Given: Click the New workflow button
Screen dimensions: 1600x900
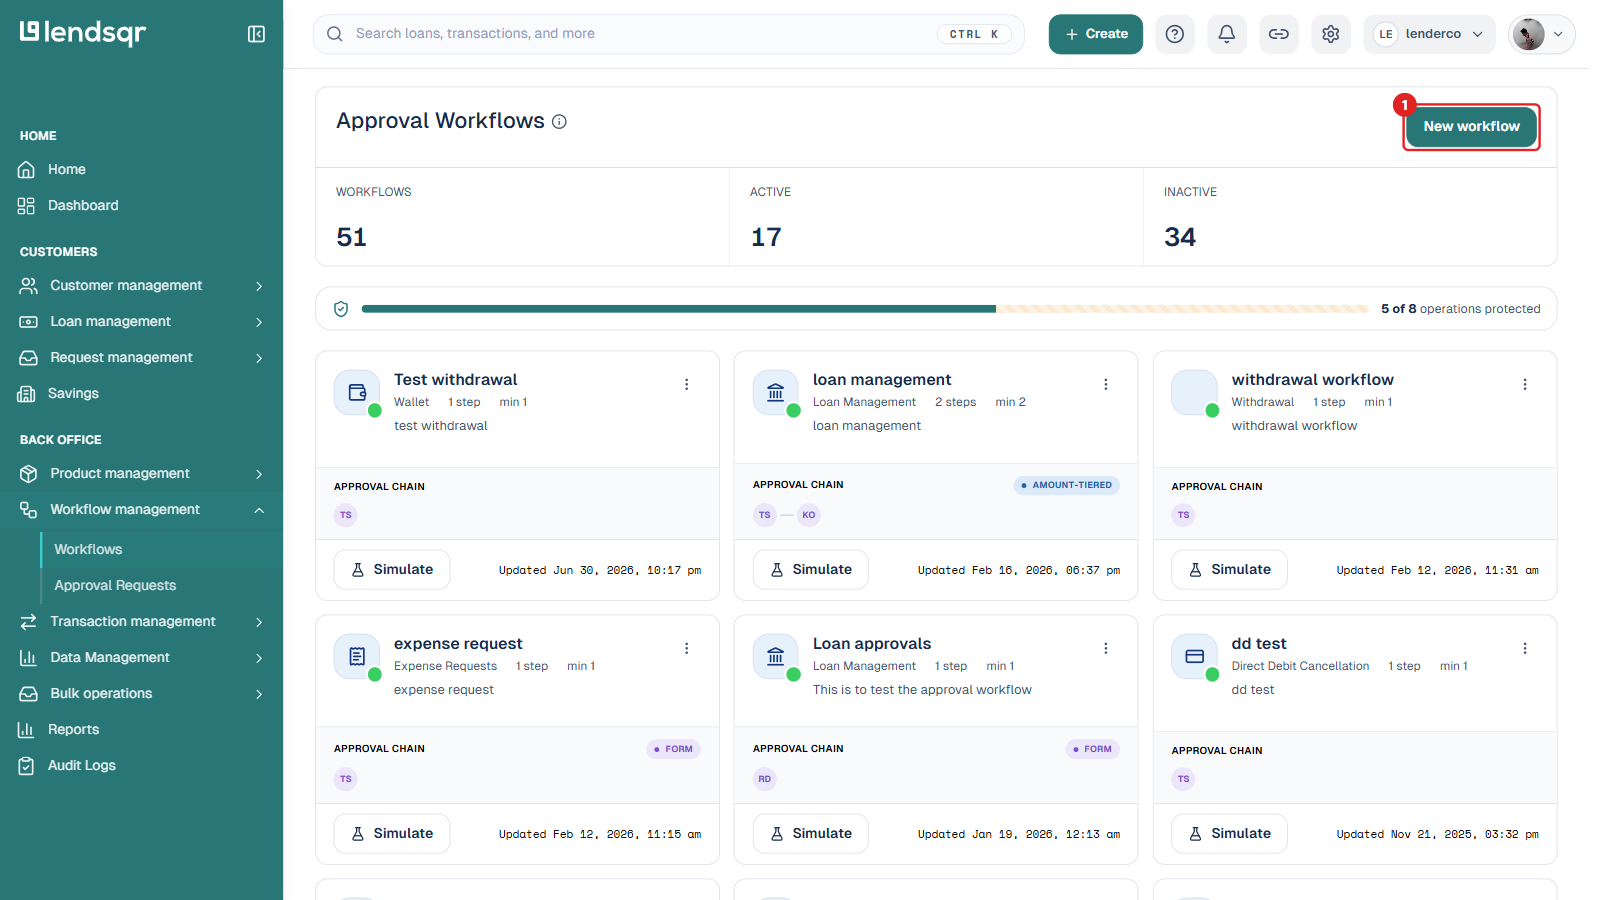Looking at the screenshot, I should tap(1471, 127).
